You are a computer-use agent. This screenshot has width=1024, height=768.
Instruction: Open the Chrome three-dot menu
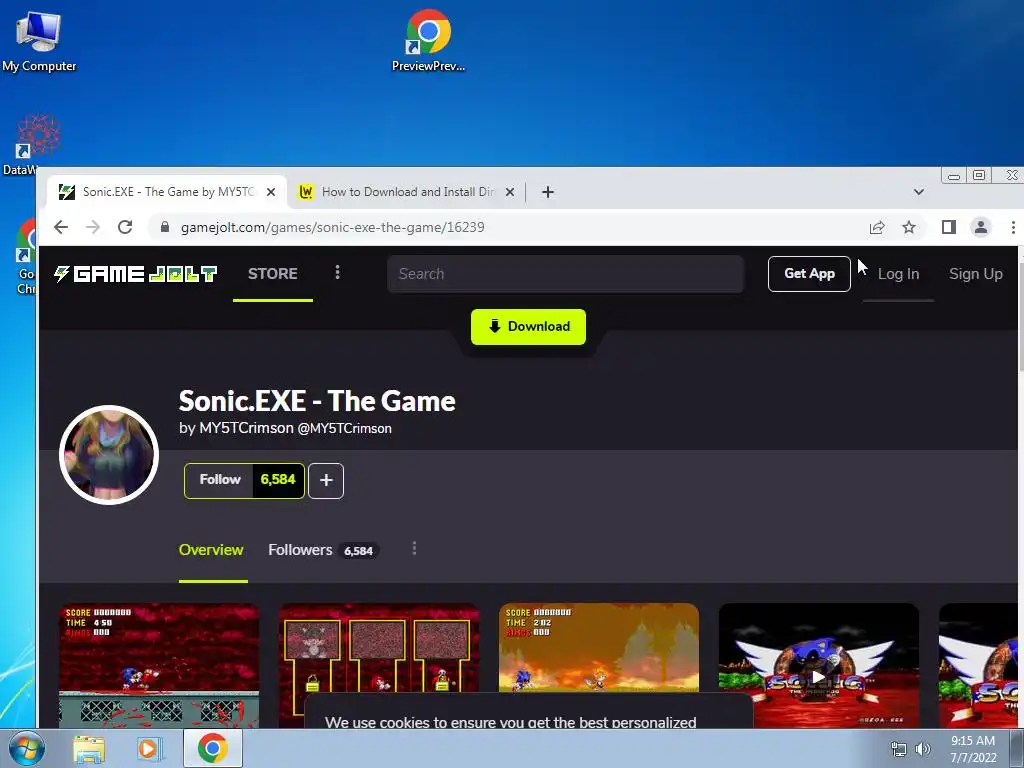point(1013,227)
